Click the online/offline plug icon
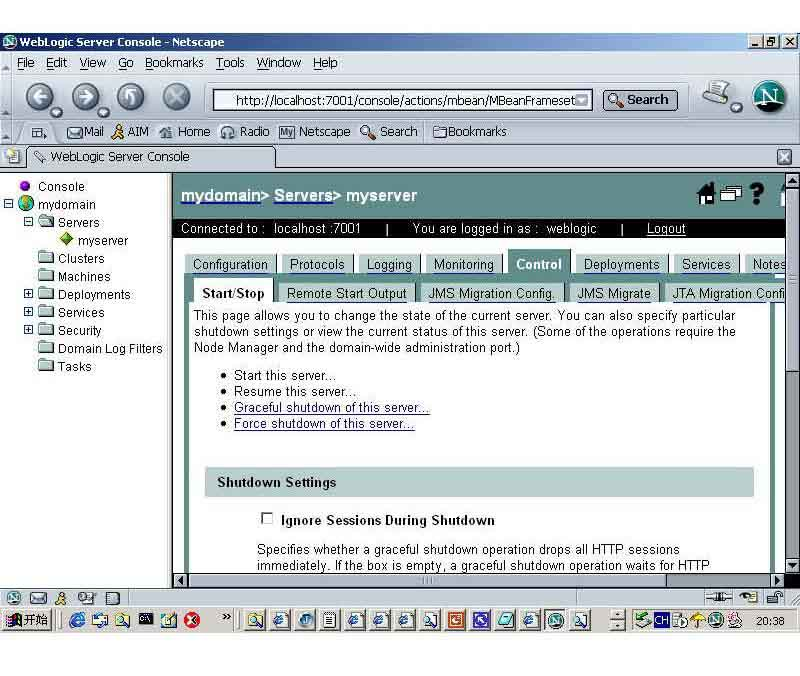The image size is (800, 676). 718,596
